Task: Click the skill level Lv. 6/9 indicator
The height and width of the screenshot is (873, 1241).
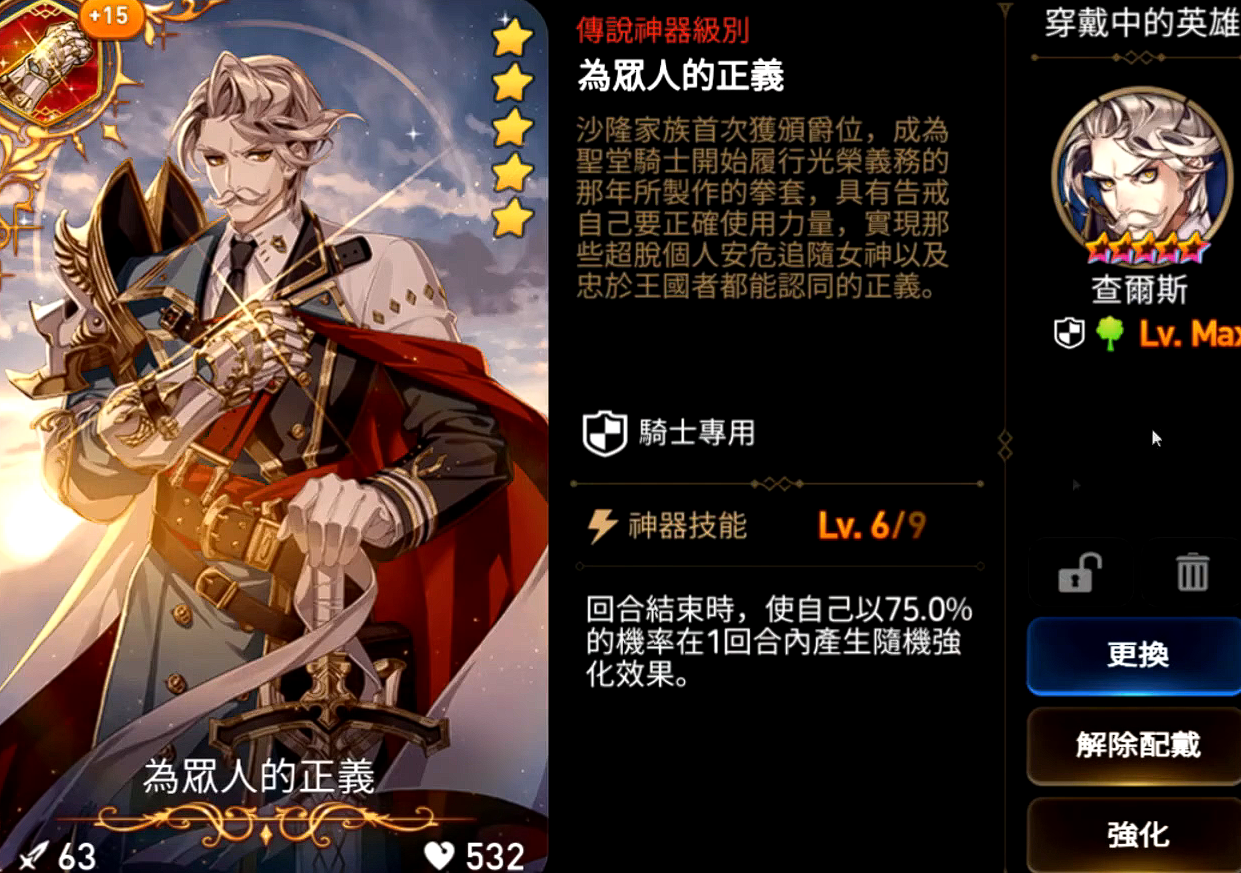Action: 872,526
